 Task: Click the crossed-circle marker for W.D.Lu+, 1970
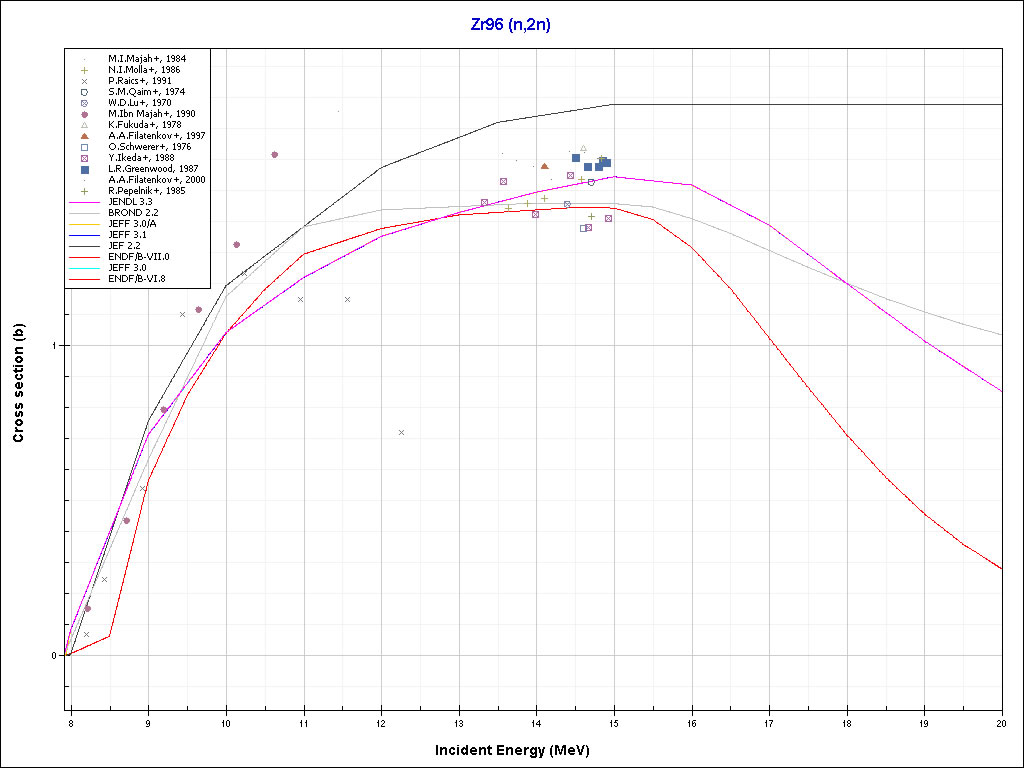(85, 103)
